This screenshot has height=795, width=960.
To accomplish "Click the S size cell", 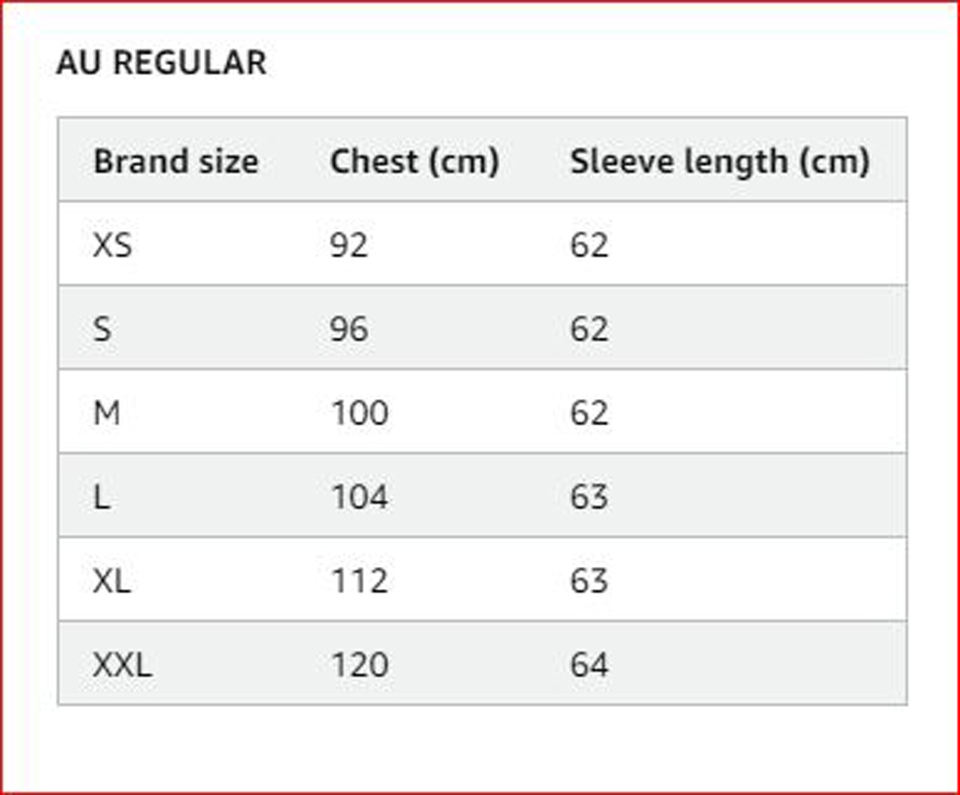I will pos(102,330).
